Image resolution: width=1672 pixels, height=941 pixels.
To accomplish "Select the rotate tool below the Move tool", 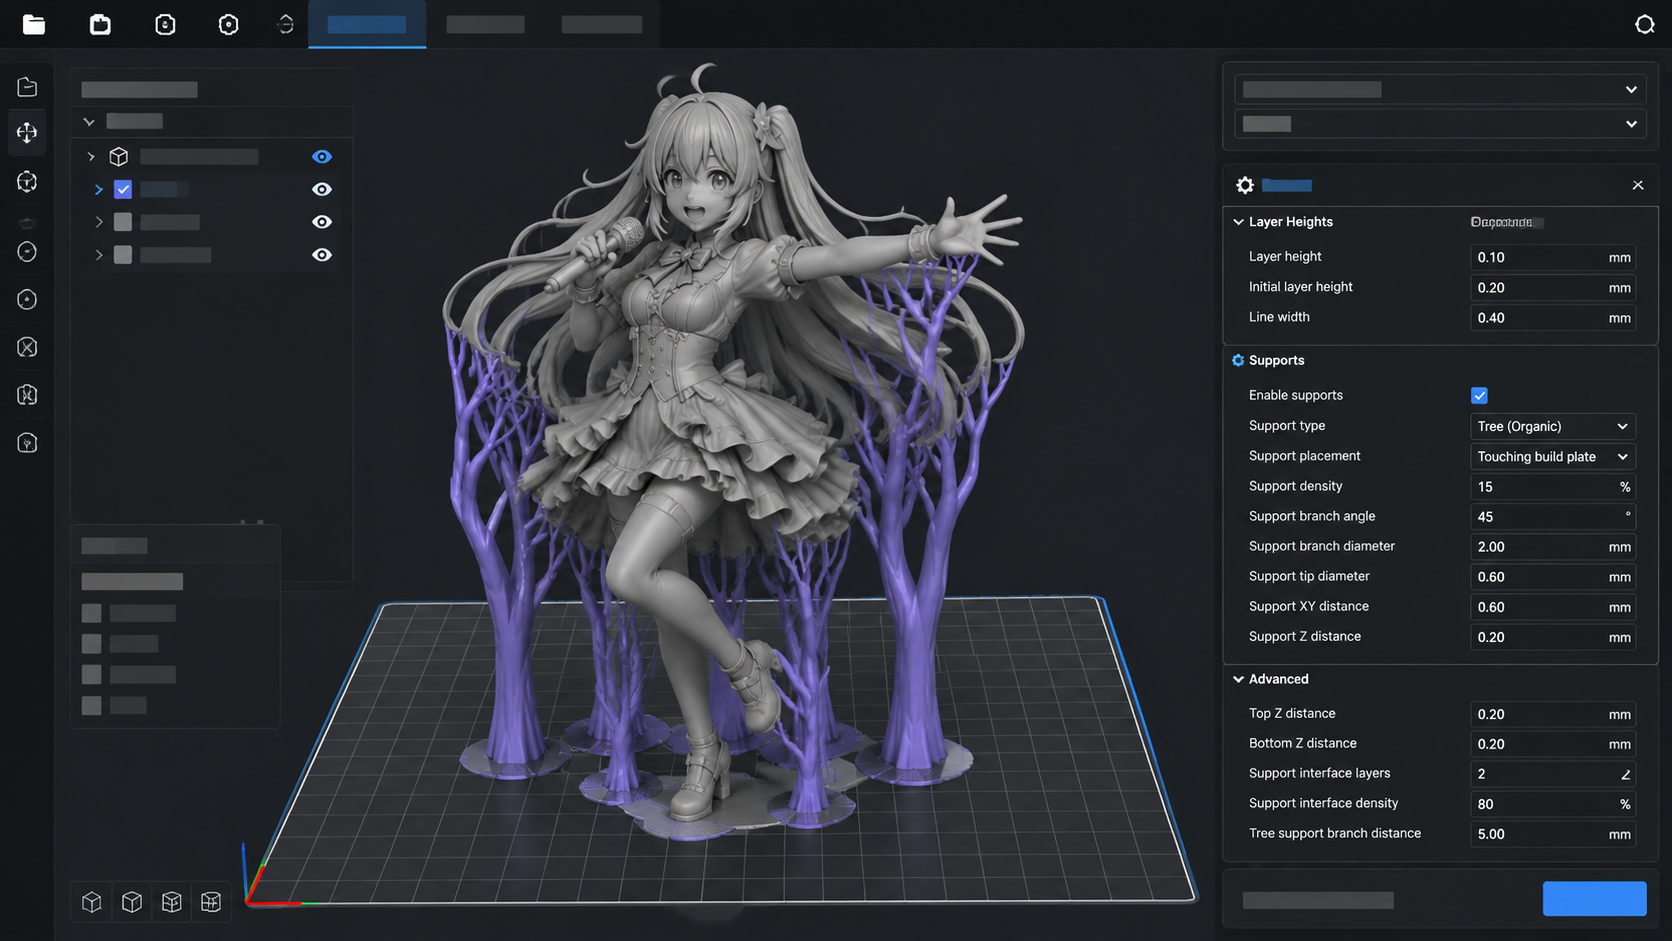I will (27, 181).
